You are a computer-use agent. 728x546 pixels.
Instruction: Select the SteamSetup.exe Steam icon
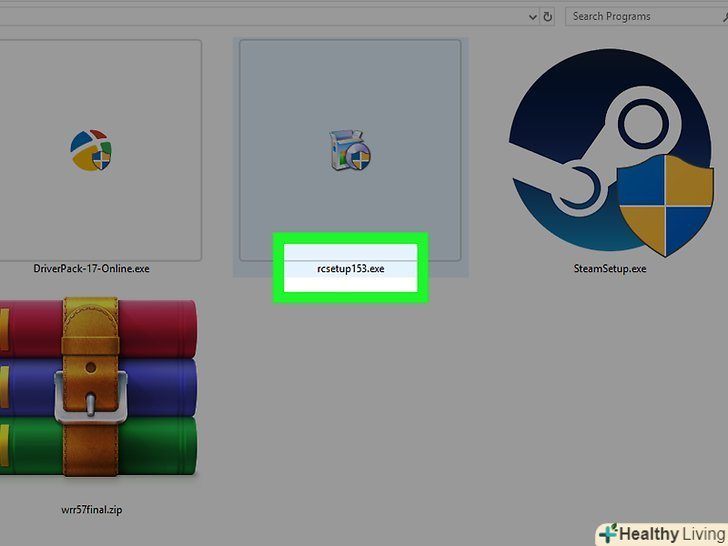[x=611, y=152]
